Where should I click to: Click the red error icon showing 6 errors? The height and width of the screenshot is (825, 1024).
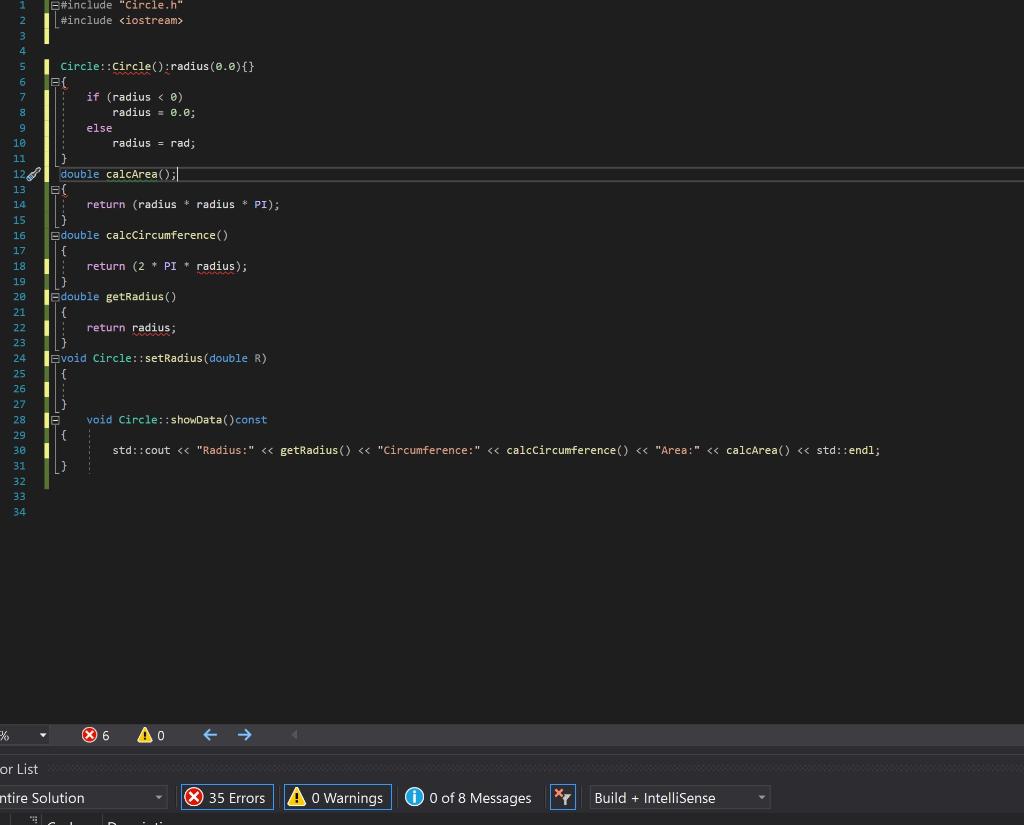click(x=90, y=735)
